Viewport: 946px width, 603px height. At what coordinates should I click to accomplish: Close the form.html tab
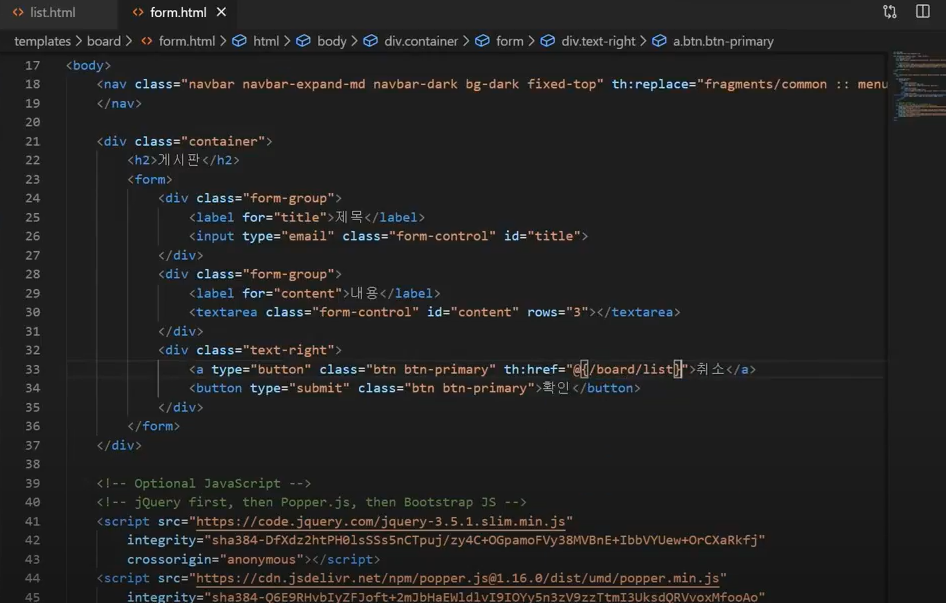point(221,12)
